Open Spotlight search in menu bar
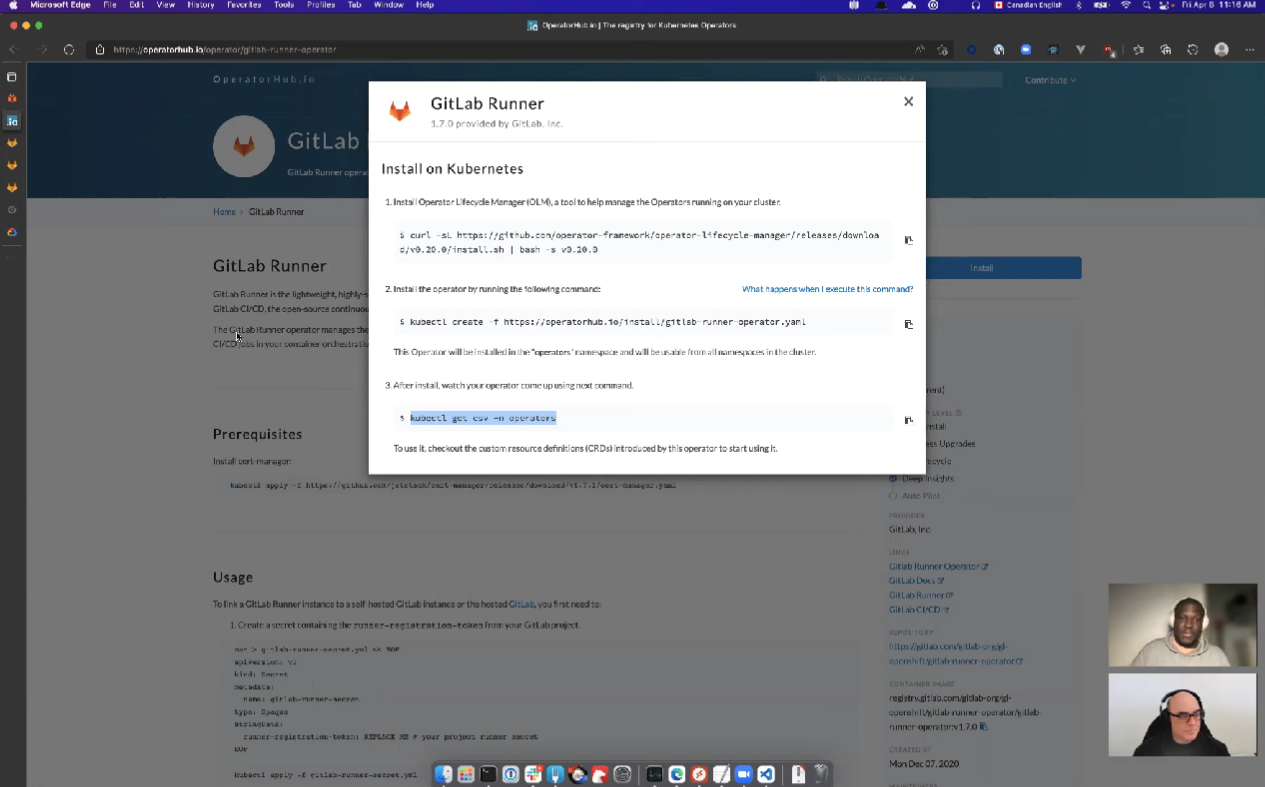 pos(1147,5)
